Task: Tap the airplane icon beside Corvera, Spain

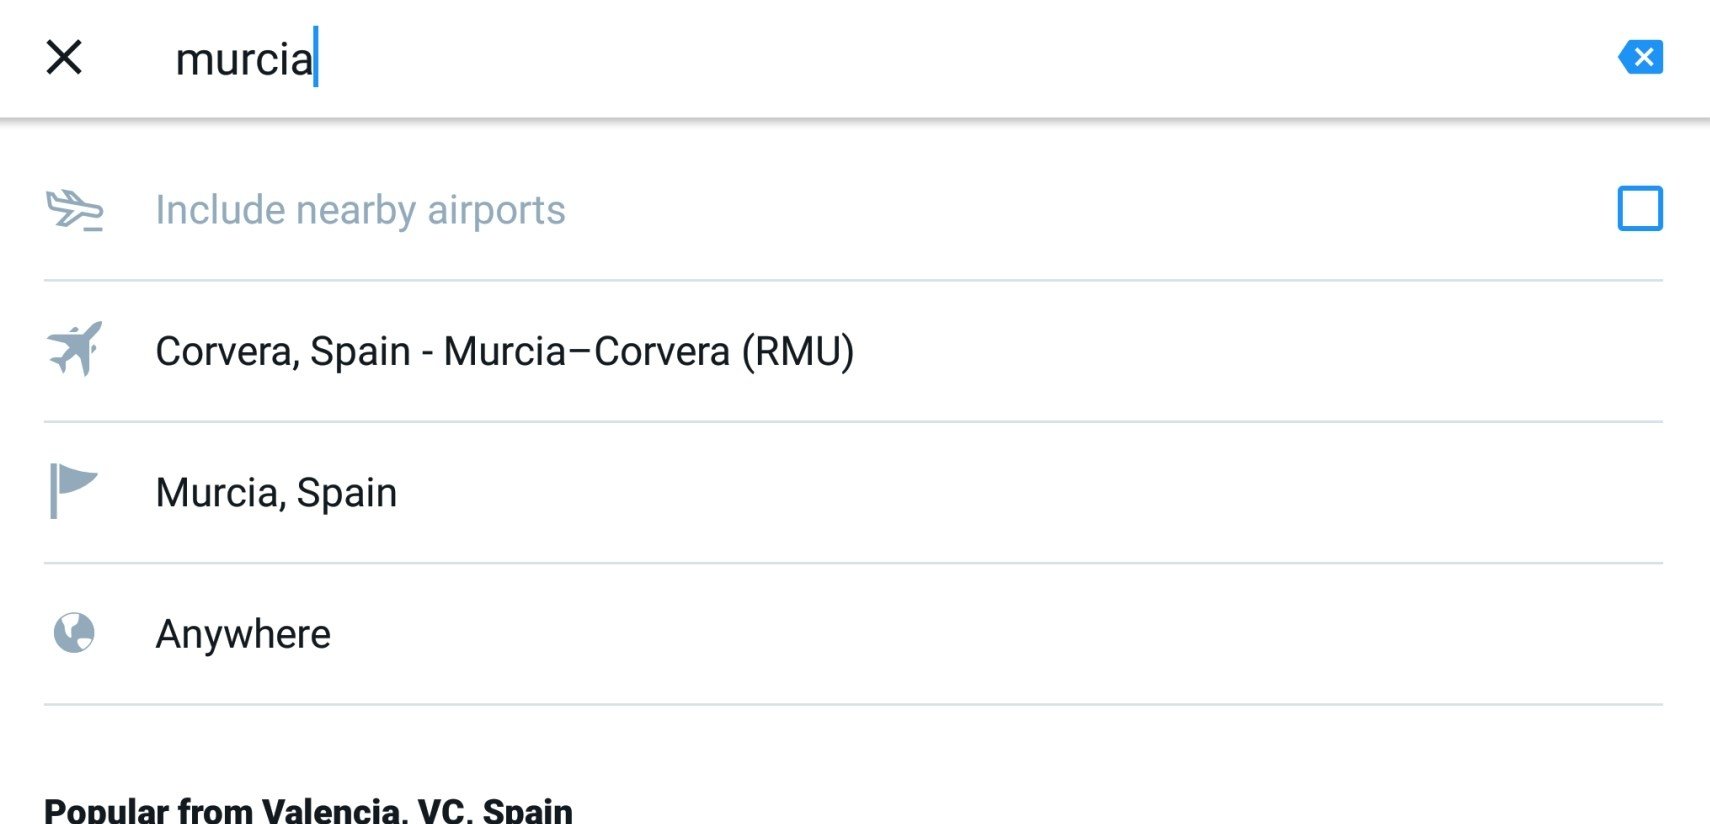Action: click(75, 349)
